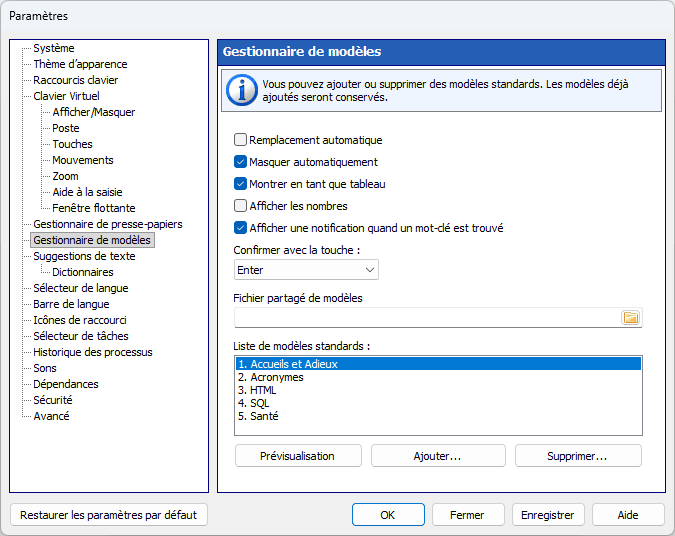Select Barre de langue item
The height and width of the screenshot is (536, 675).
[x=71, y=304]
